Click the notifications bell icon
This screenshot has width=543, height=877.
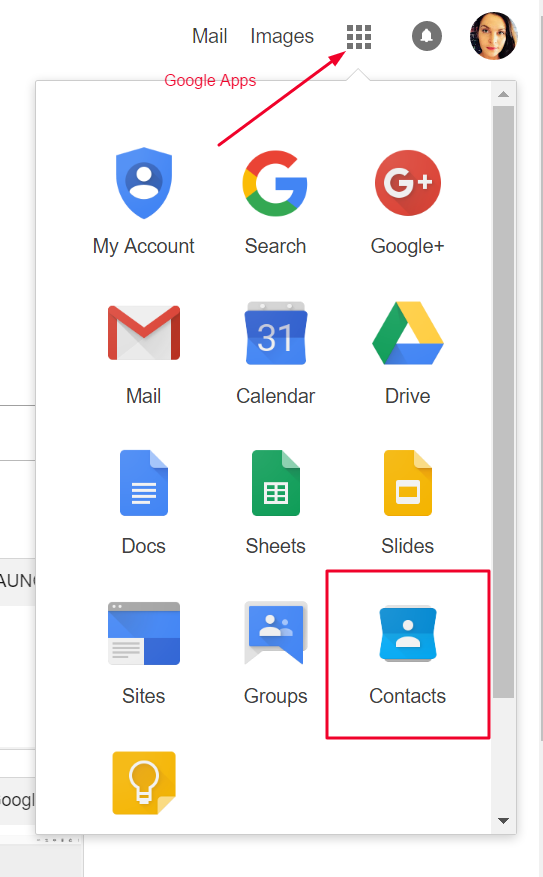click(427, 36)
